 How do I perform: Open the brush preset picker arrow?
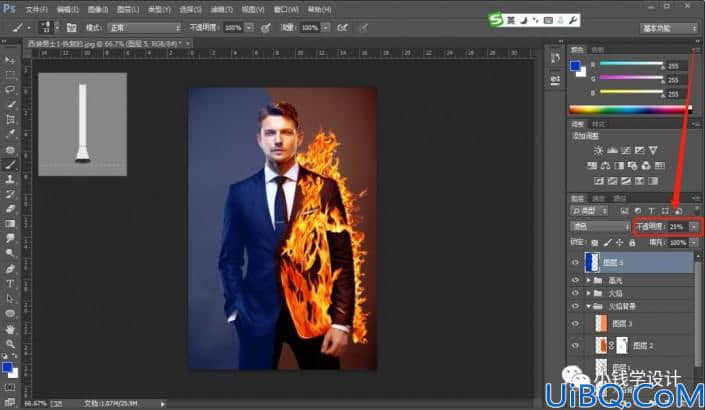(57, 28)
